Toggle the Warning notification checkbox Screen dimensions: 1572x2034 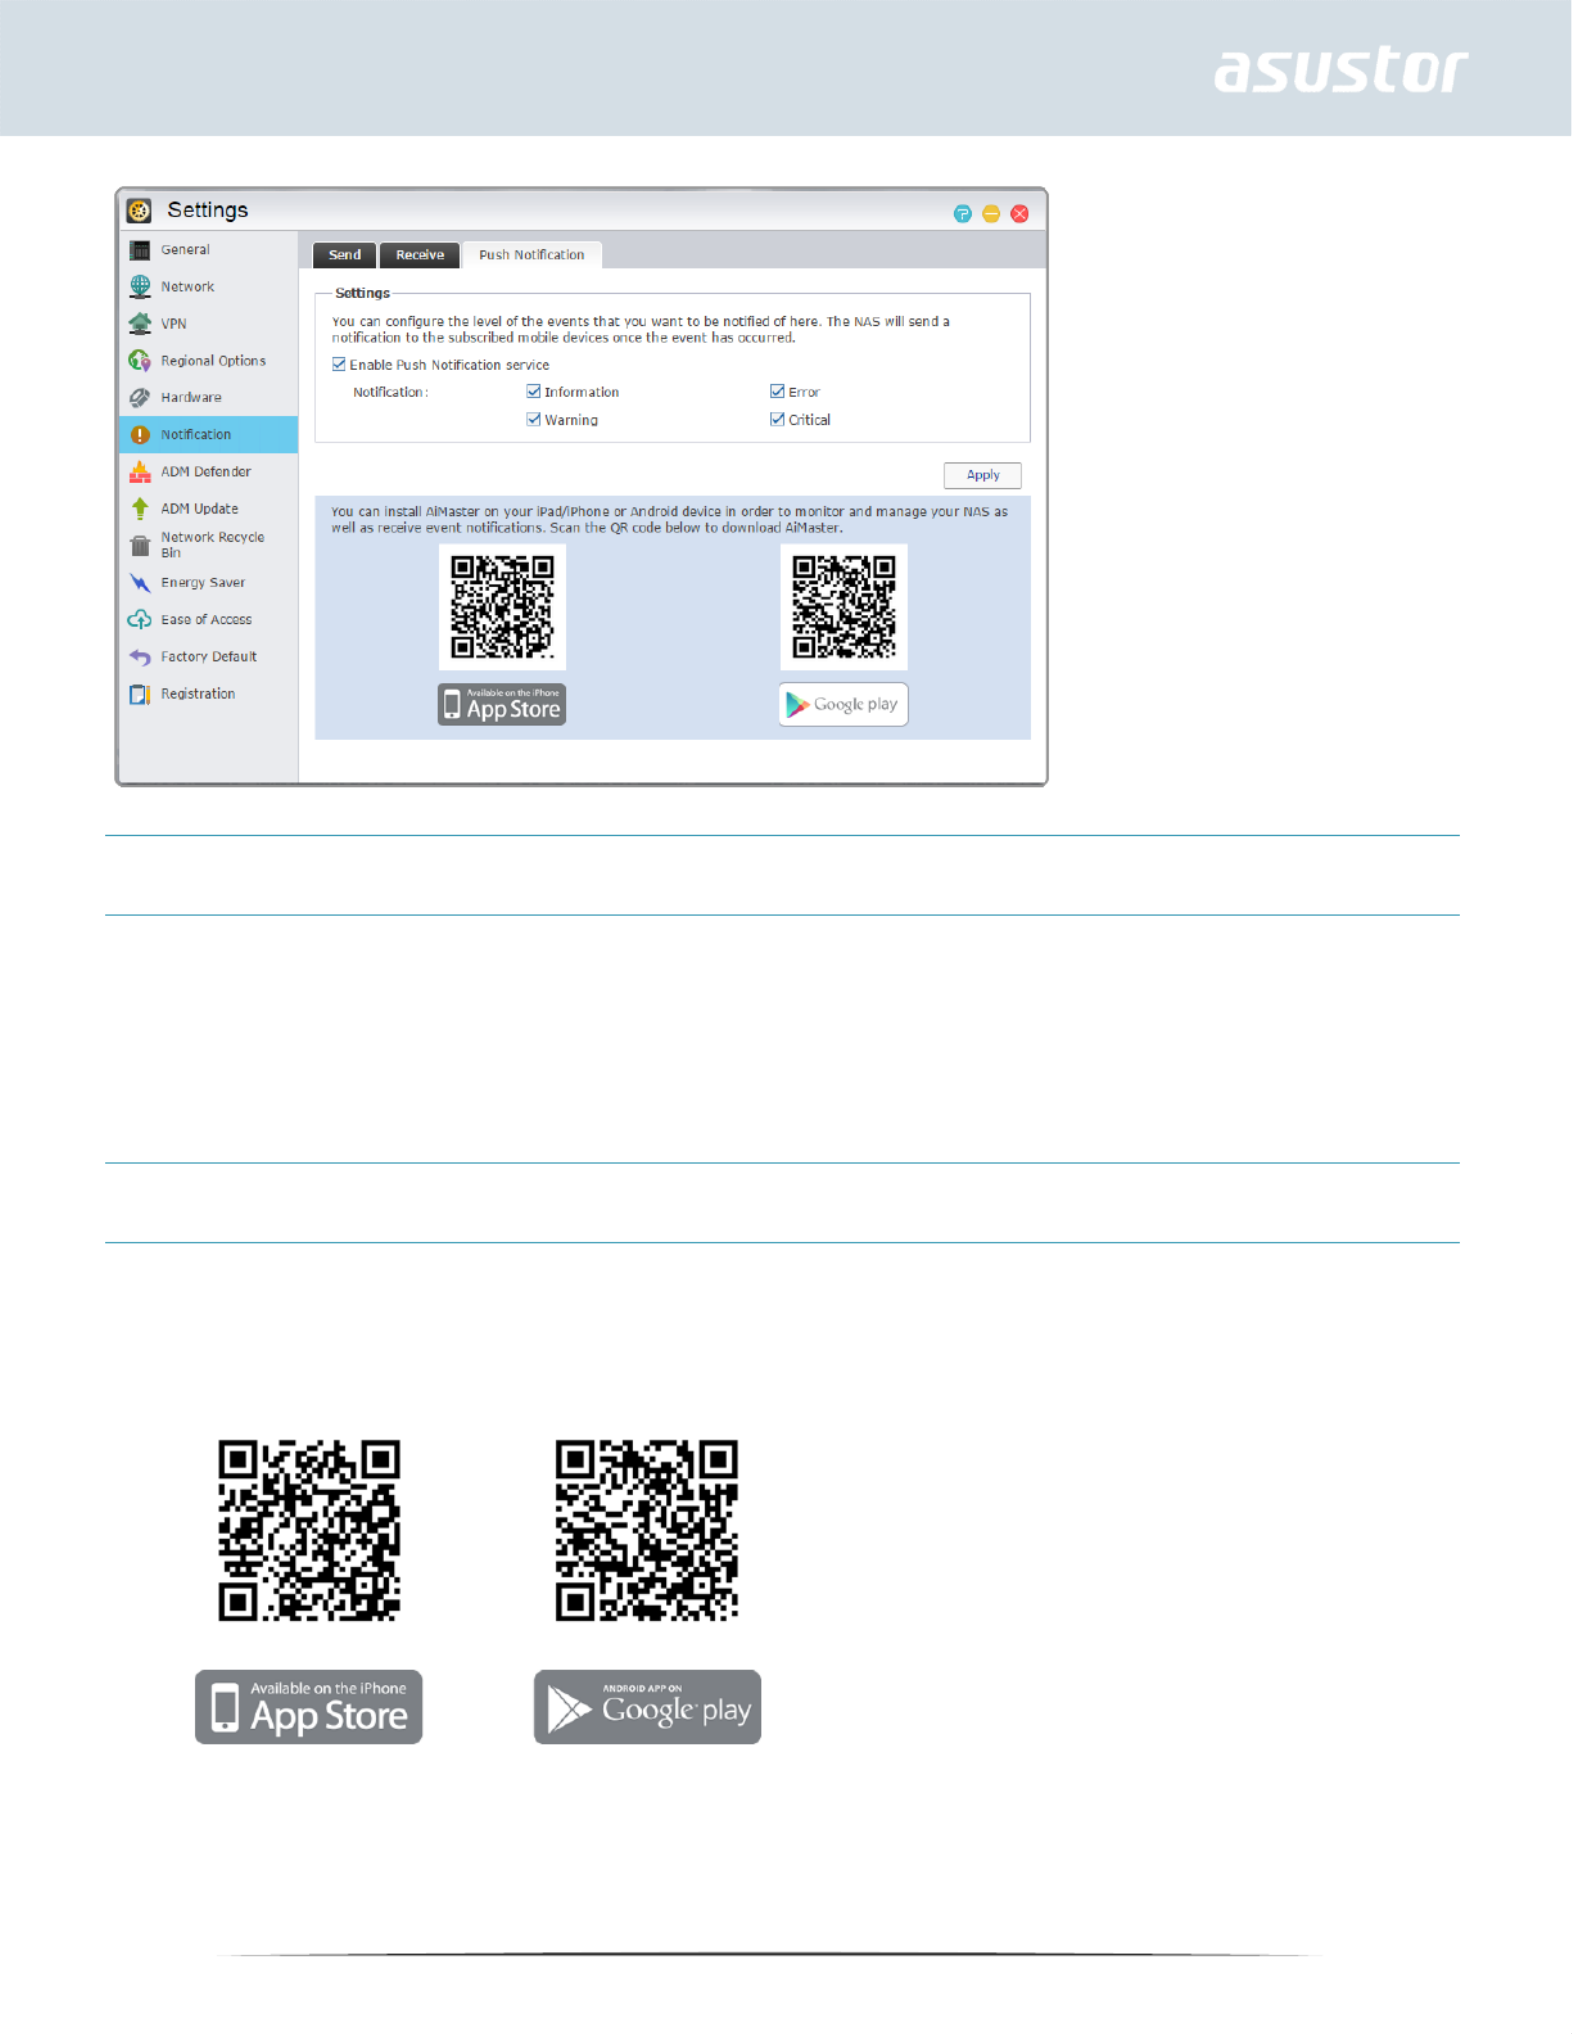[x=534, y=420]
